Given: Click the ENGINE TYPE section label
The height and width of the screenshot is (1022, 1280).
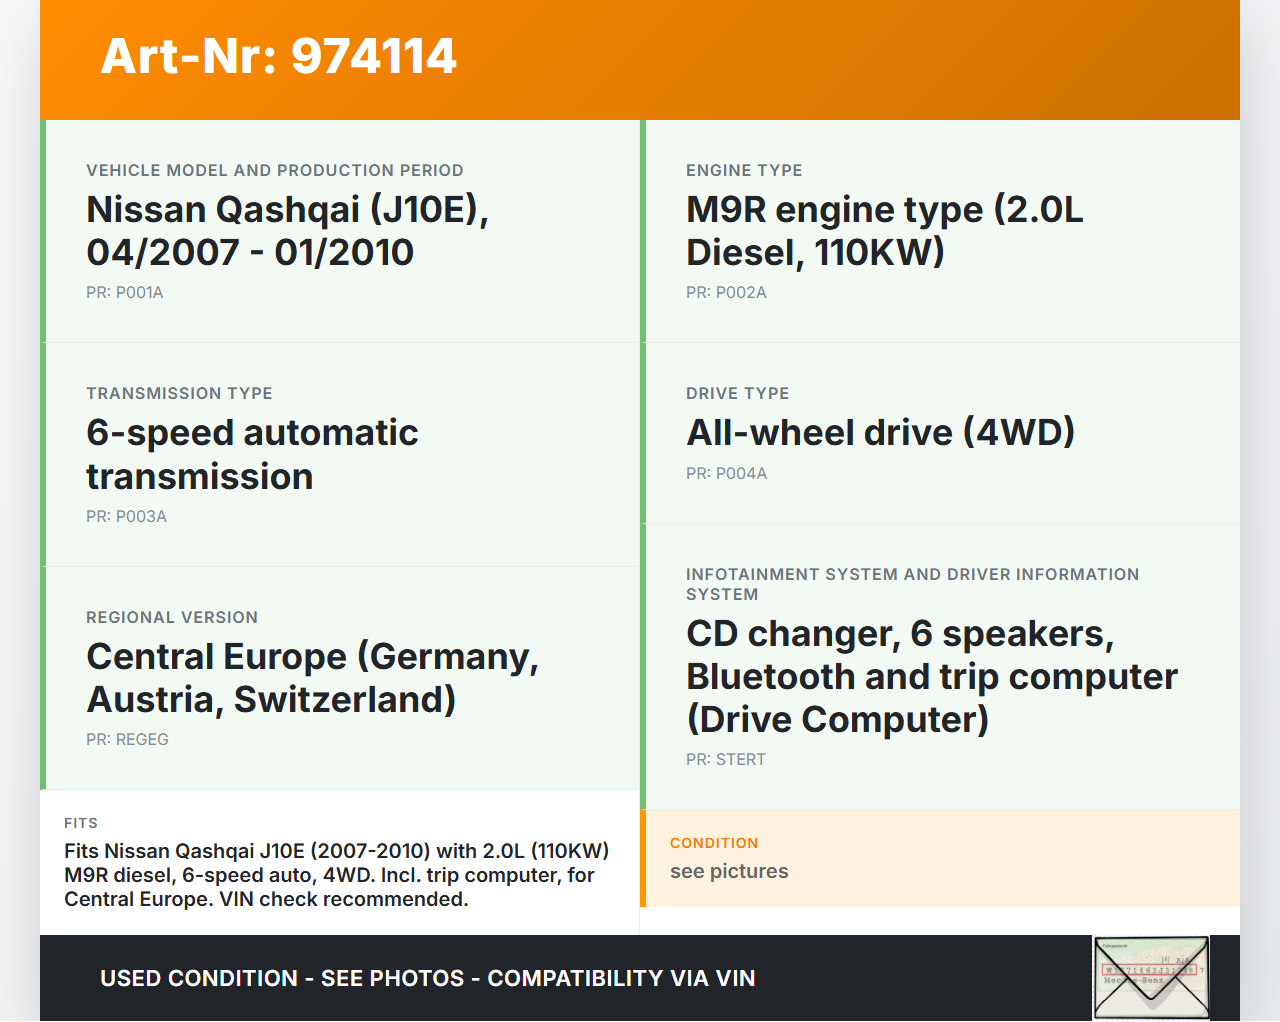Looking at the screenshot, I should [744, 170].
